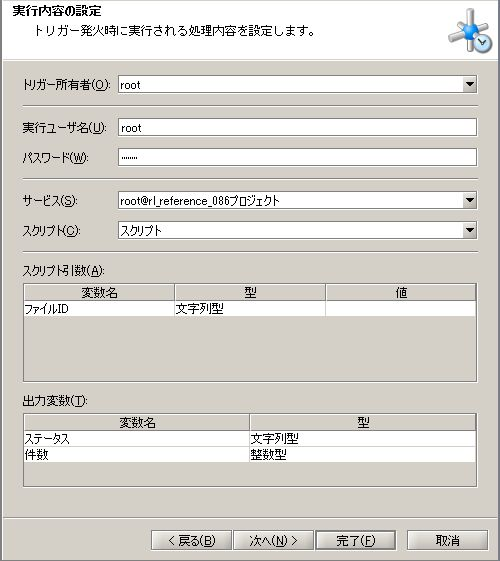Click the 実行ユーザ名 text field
The width and height of the screenshot is (500, 561).
[x=297, y=127]
